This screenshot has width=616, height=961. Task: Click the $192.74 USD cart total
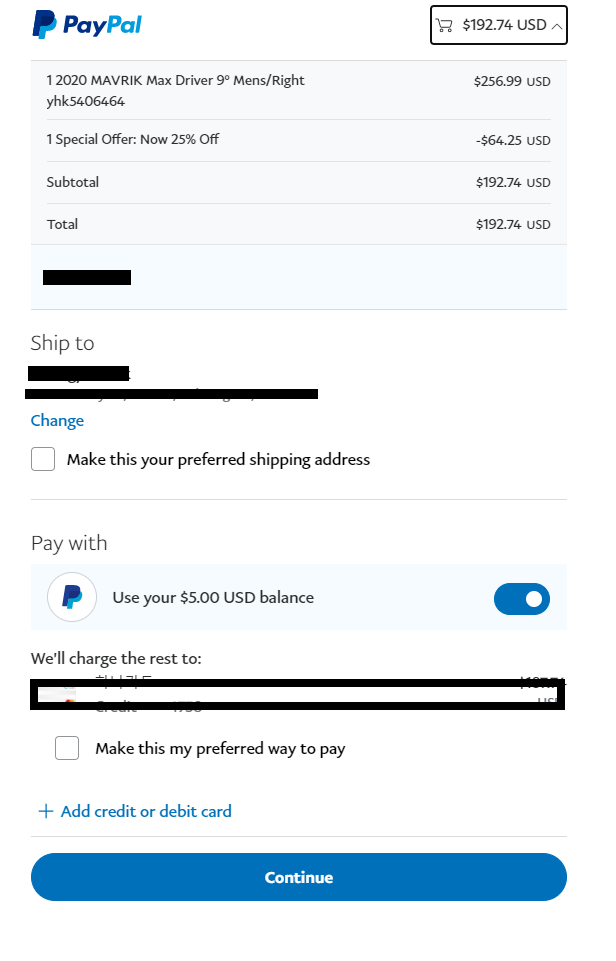point(504,25)
